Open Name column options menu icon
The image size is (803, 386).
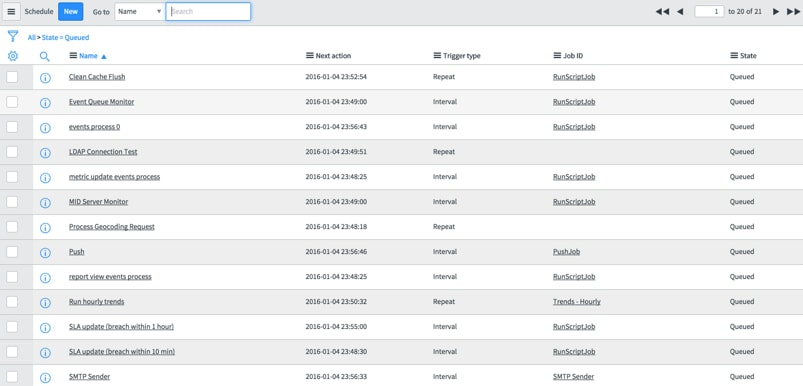click(73, 56)
